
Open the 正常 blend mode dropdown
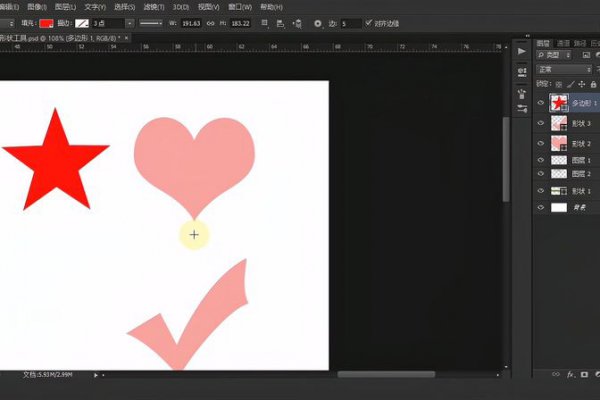(564, 70)
